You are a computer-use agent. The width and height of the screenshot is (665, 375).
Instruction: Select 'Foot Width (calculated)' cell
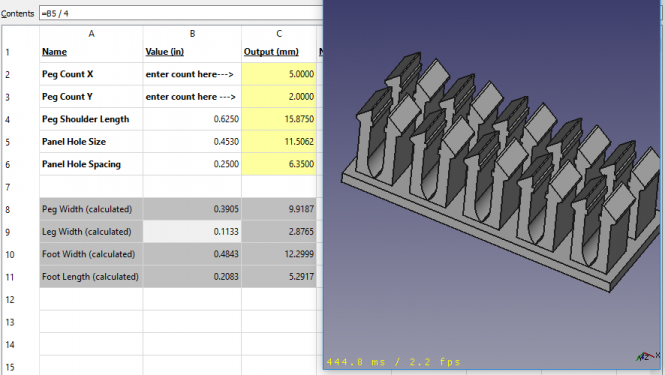pos(91,254)
